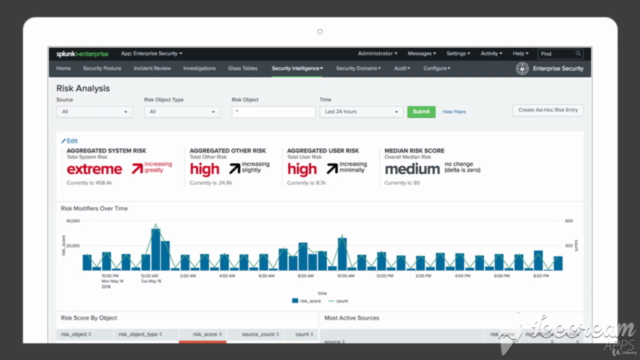Viewport: 640px width, 360px height.
Task: Click Risk Score By Object panel title
Action: [x=89, y=318]
